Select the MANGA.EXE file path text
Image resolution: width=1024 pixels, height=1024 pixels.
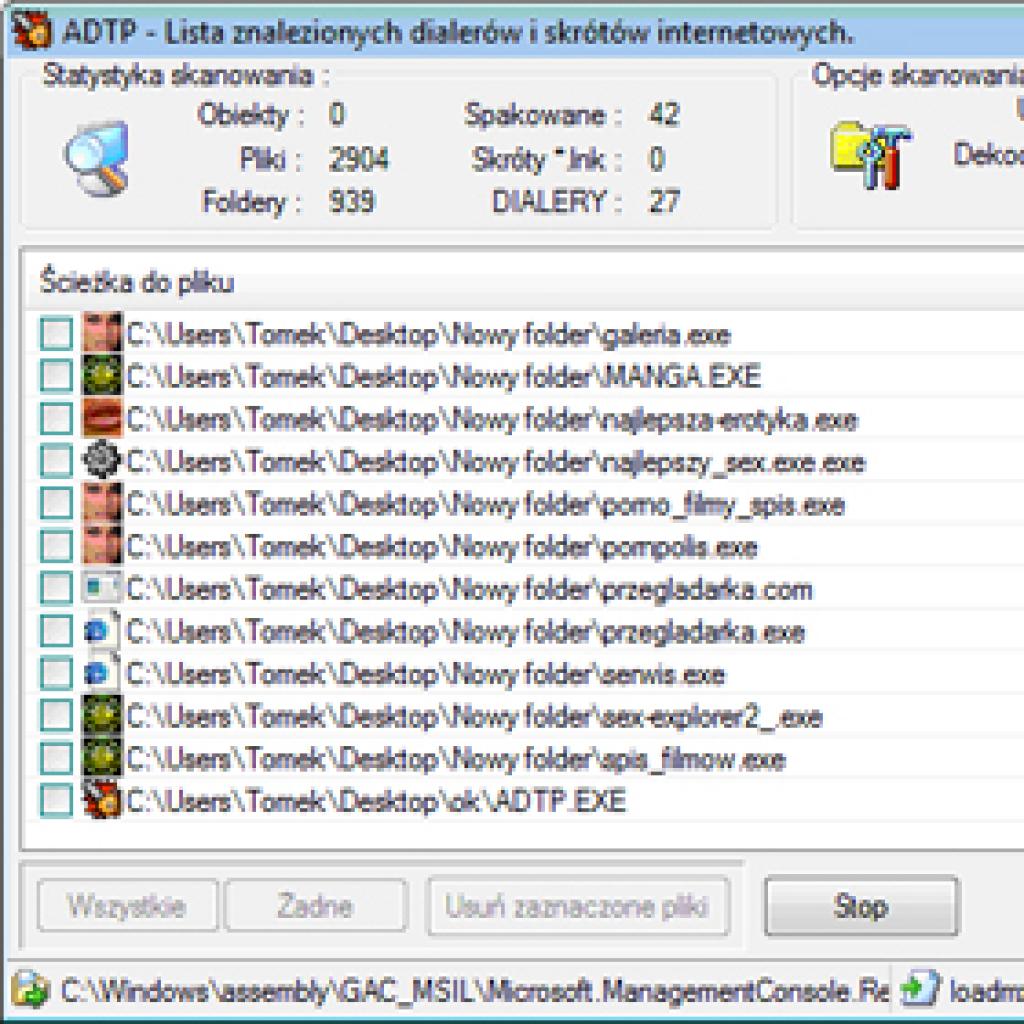tap(444, 377)
